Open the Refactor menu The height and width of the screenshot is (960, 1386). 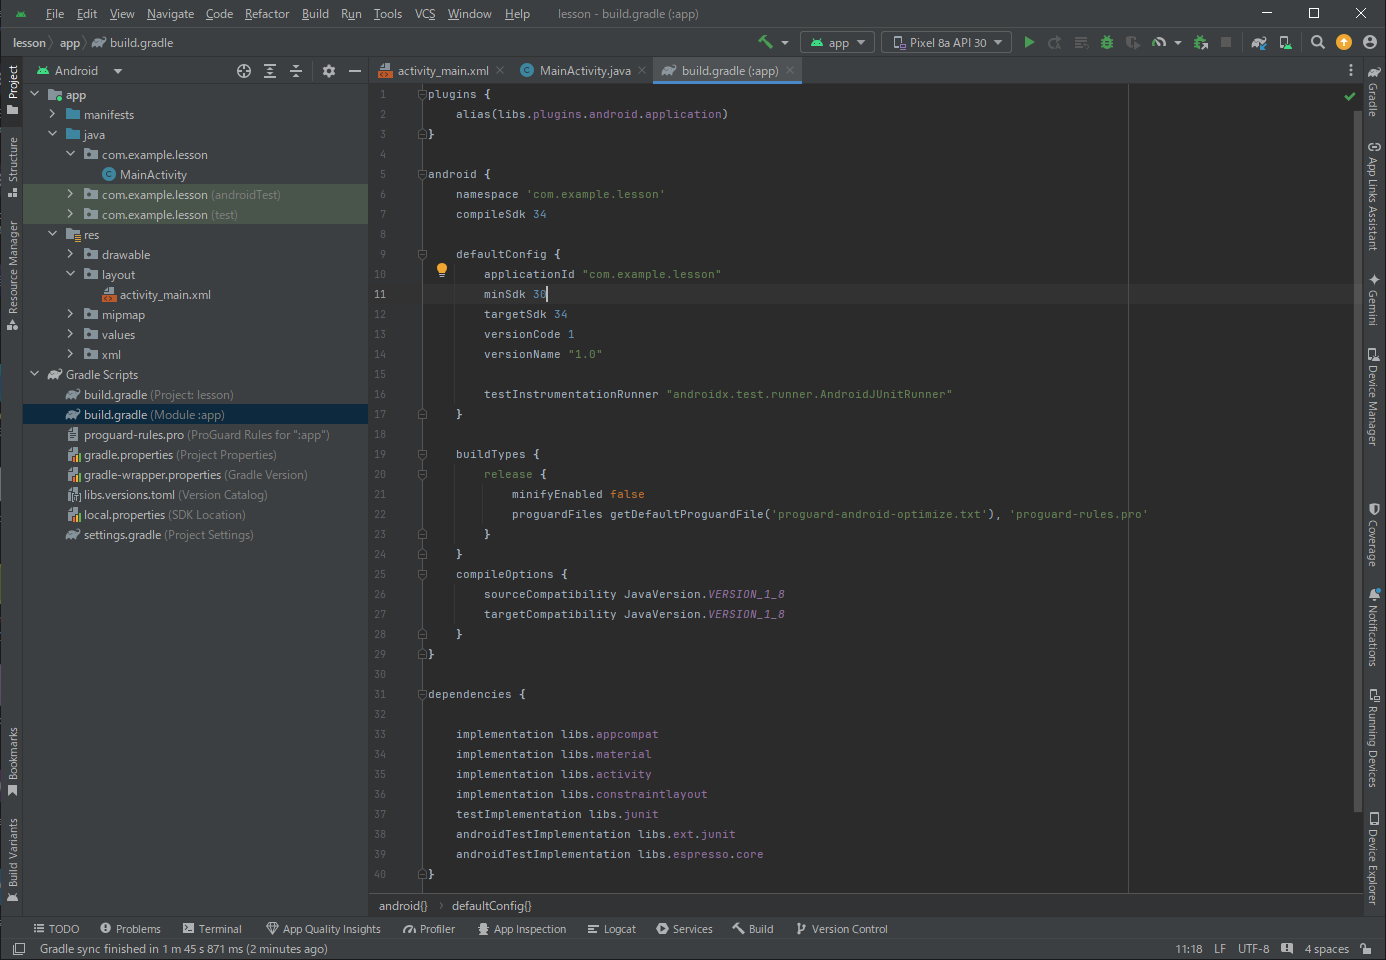(267, 14)
